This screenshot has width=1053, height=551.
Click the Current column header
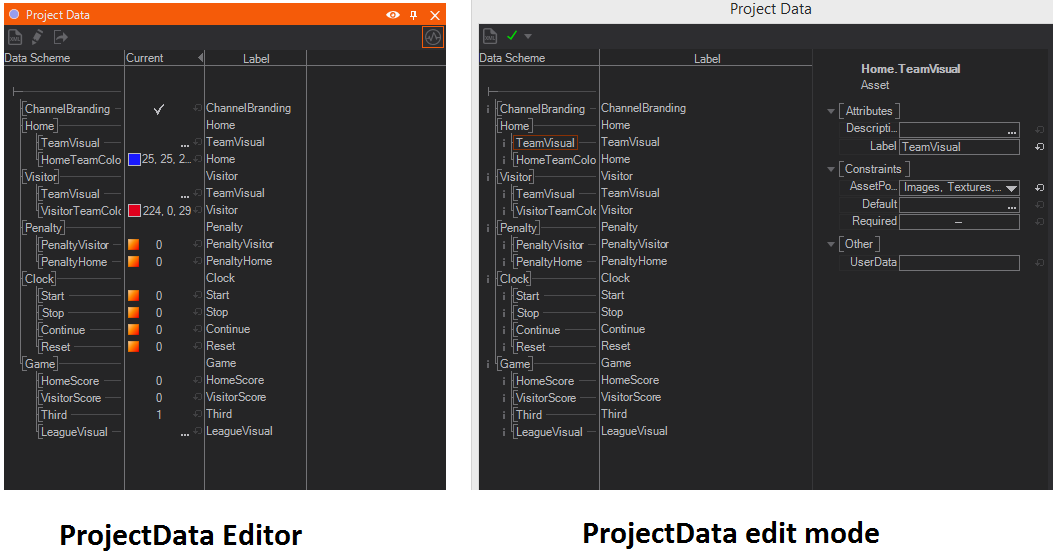coord(145,58)
